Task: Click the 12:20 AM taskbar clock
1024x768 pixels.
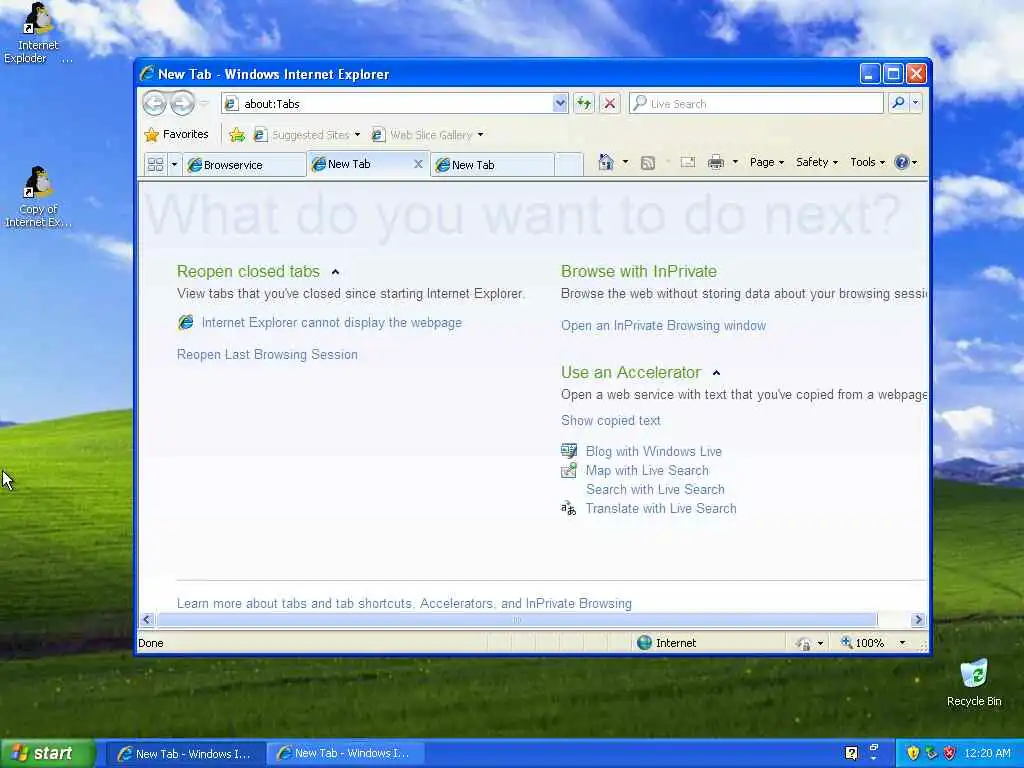Action: click(987, 754)
